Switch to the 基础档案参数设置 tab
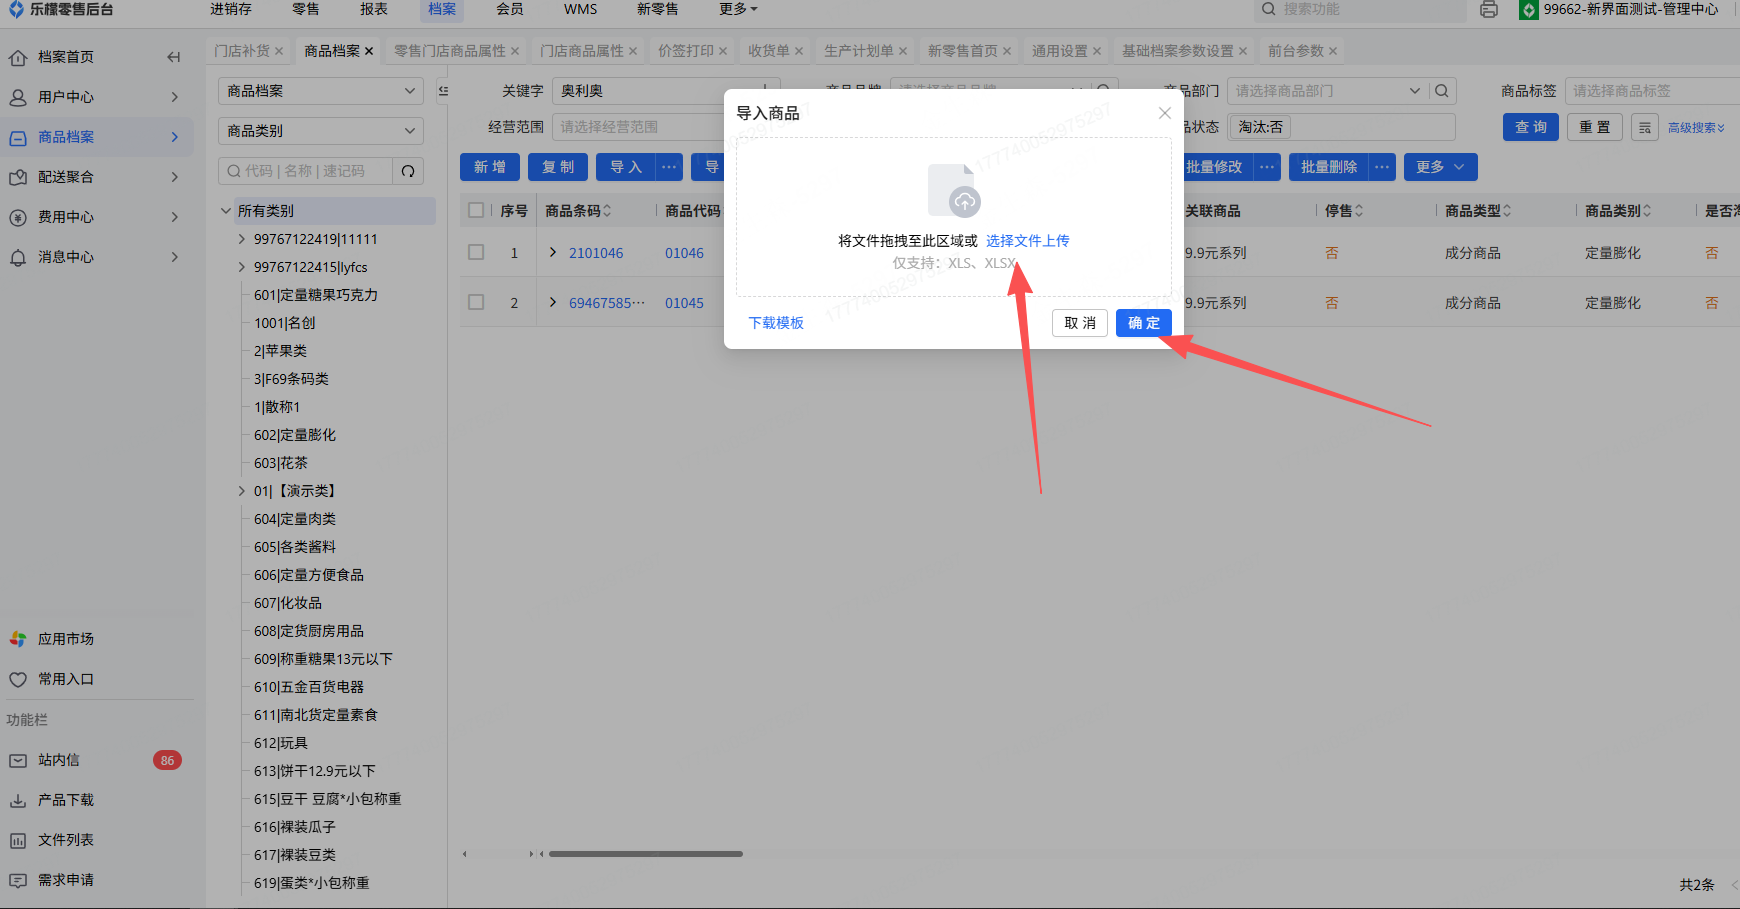1740x909 pixels. (1178, 51)
